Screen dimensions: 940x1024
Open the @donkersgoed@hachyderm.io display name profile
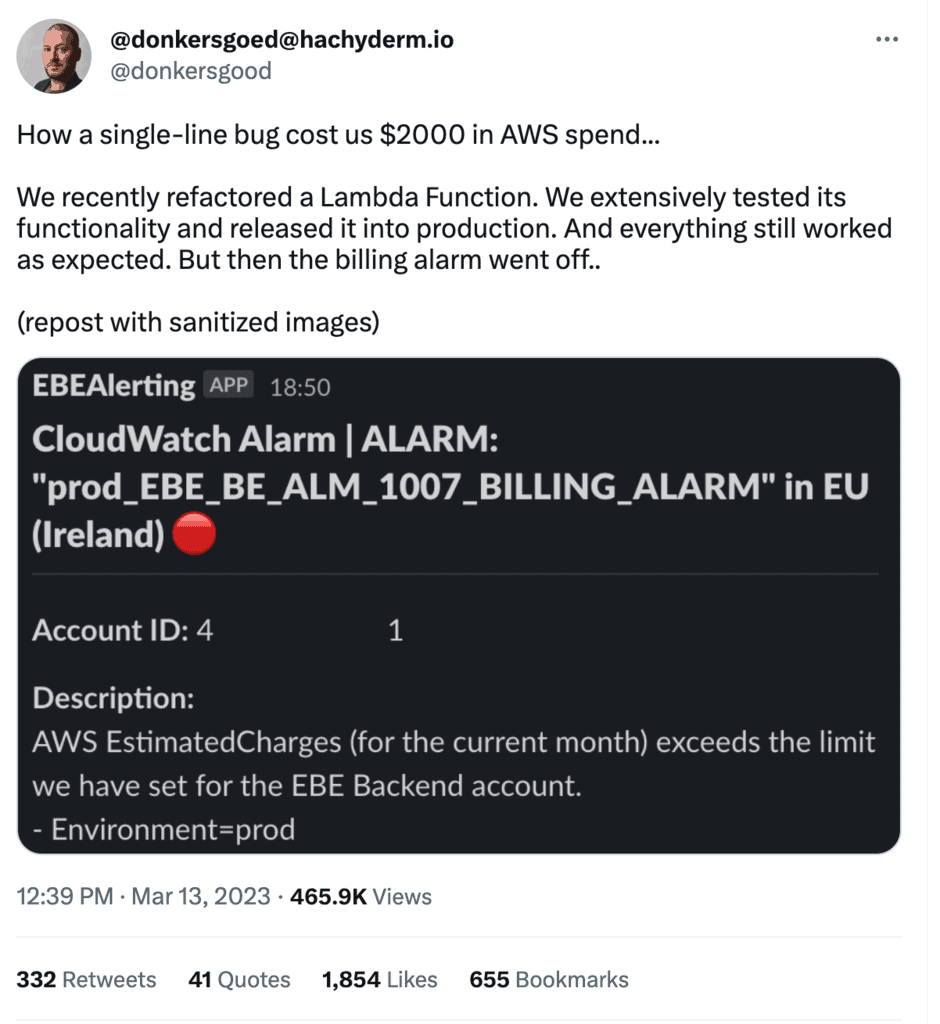tap(282, 39)
